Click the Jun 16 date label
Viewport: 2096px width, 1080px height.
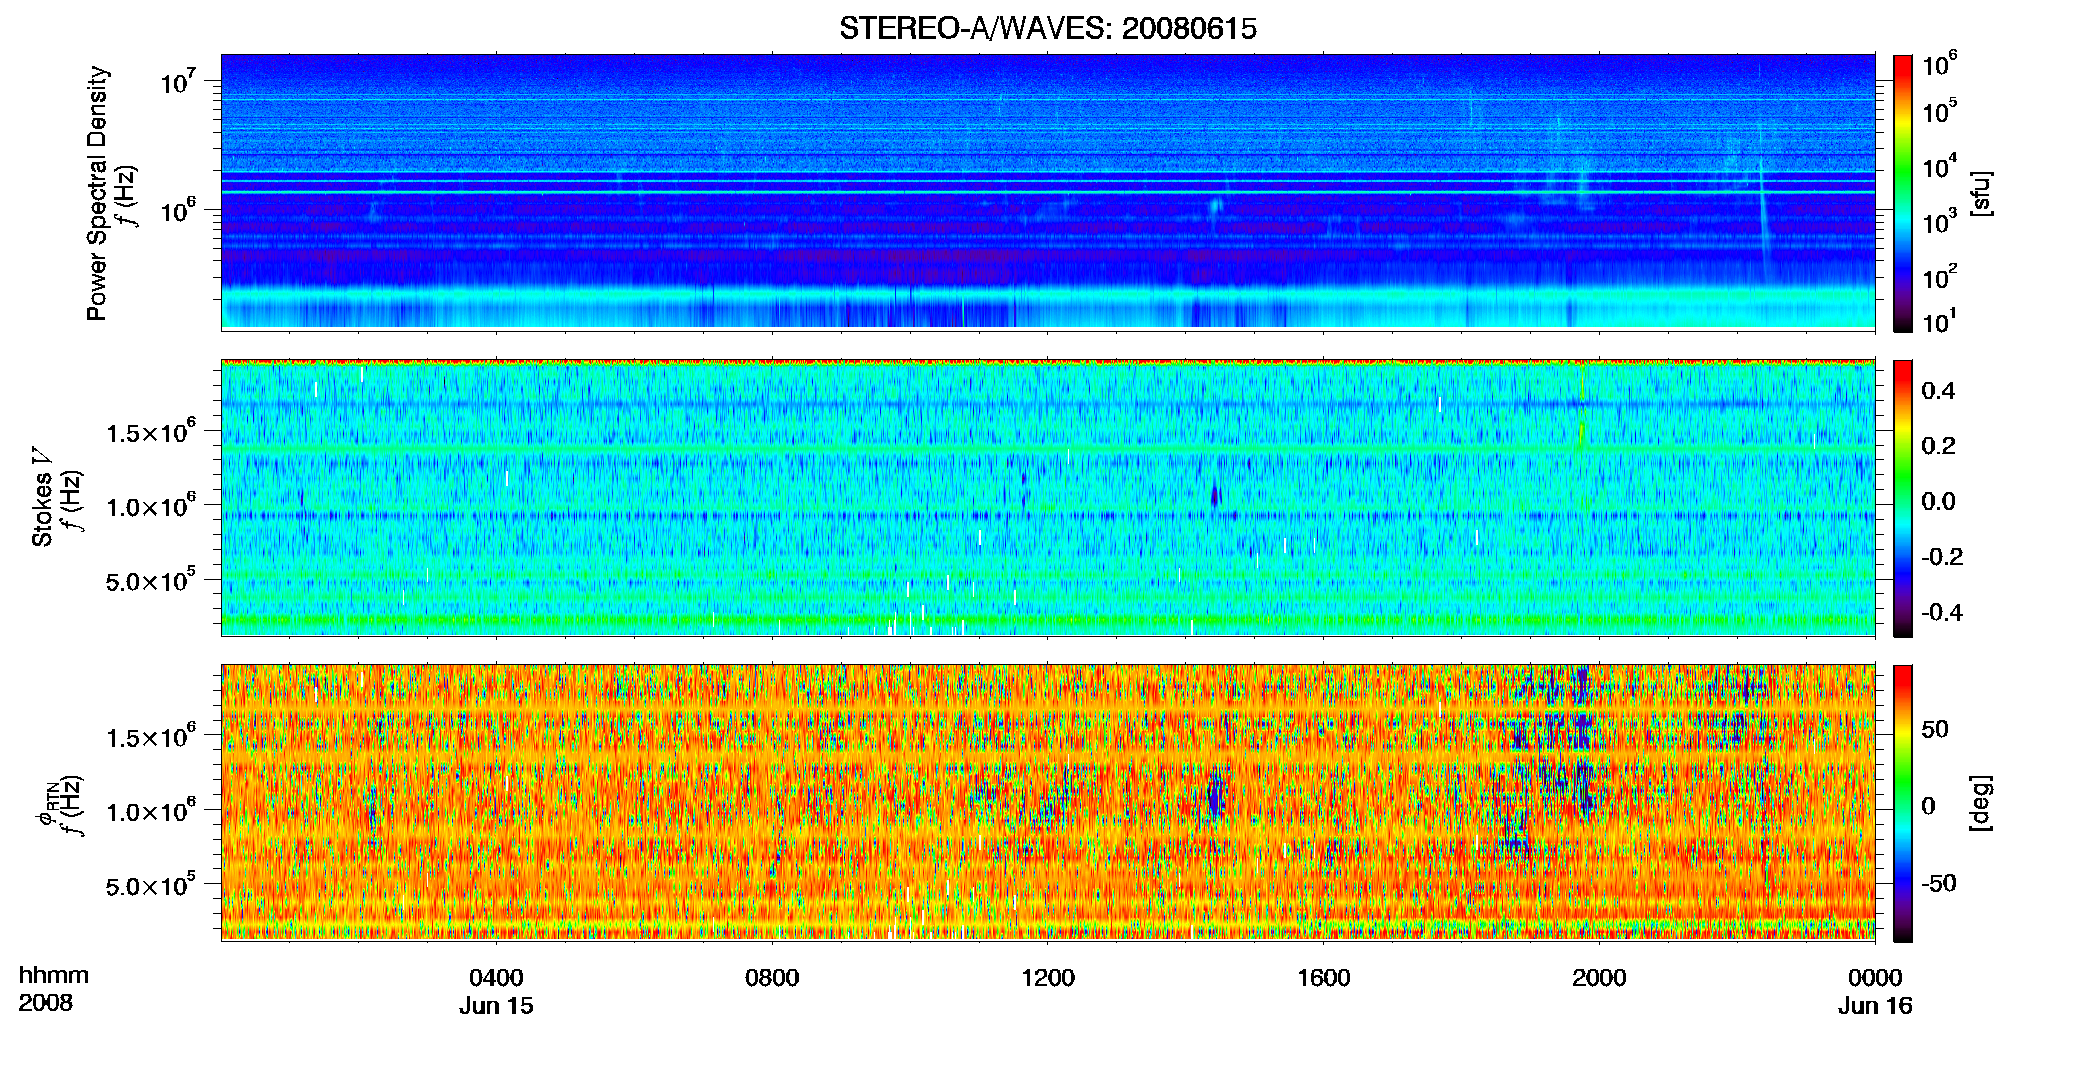coord(1875,1006)
